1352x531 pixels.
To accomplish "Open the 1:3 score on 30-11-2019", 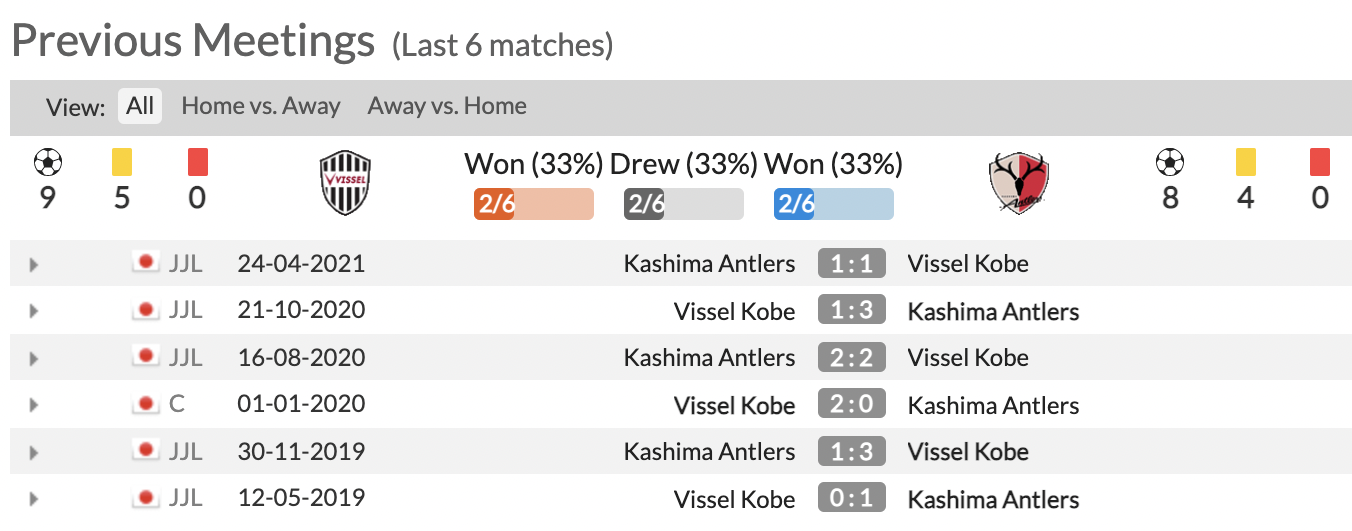I will point(852,452).
